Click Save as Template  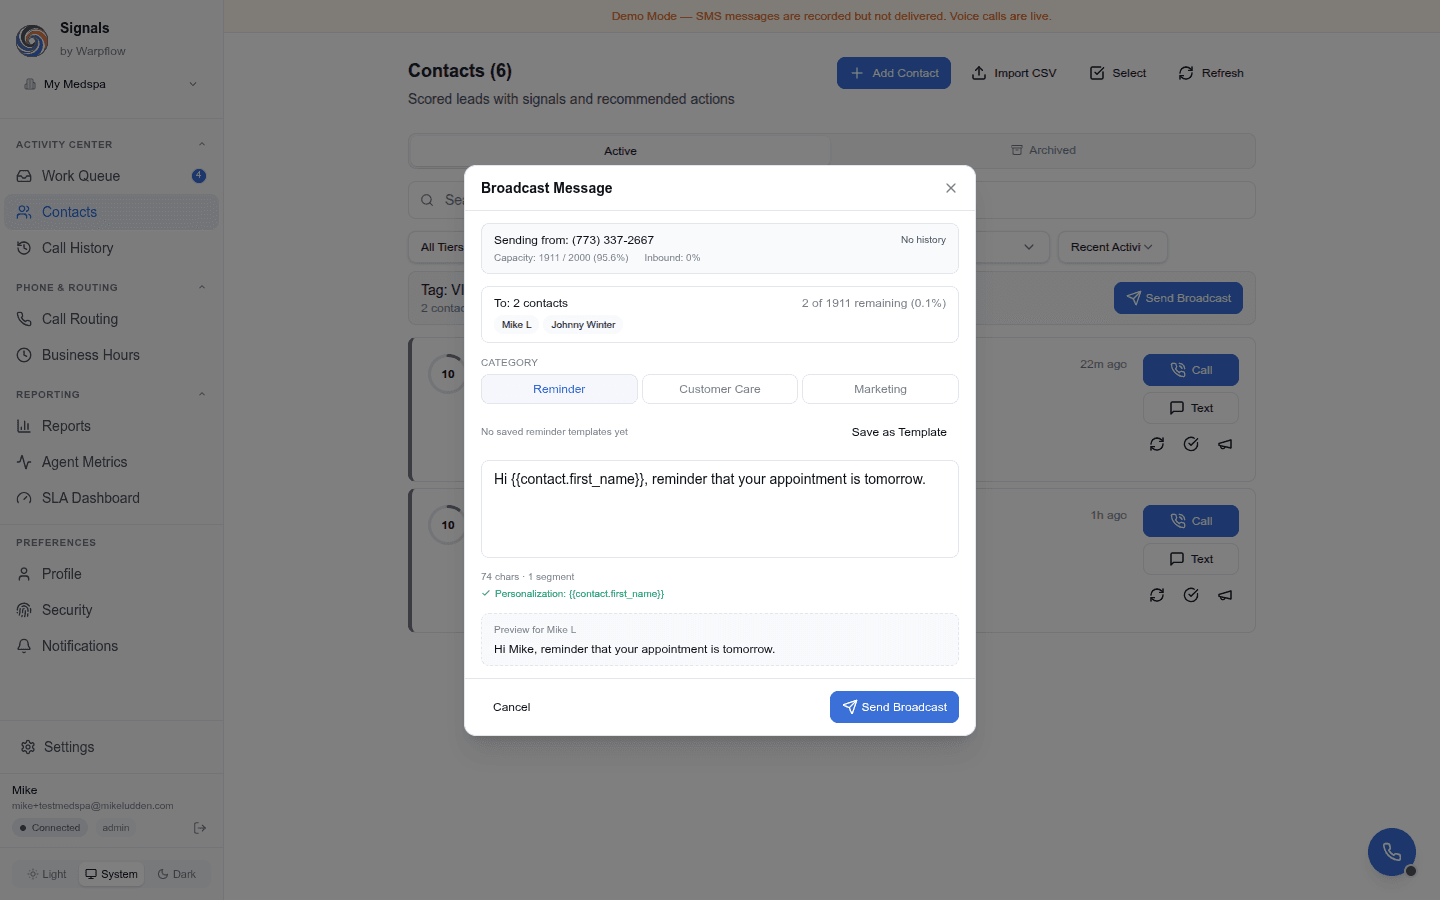(x=899, y=432)
